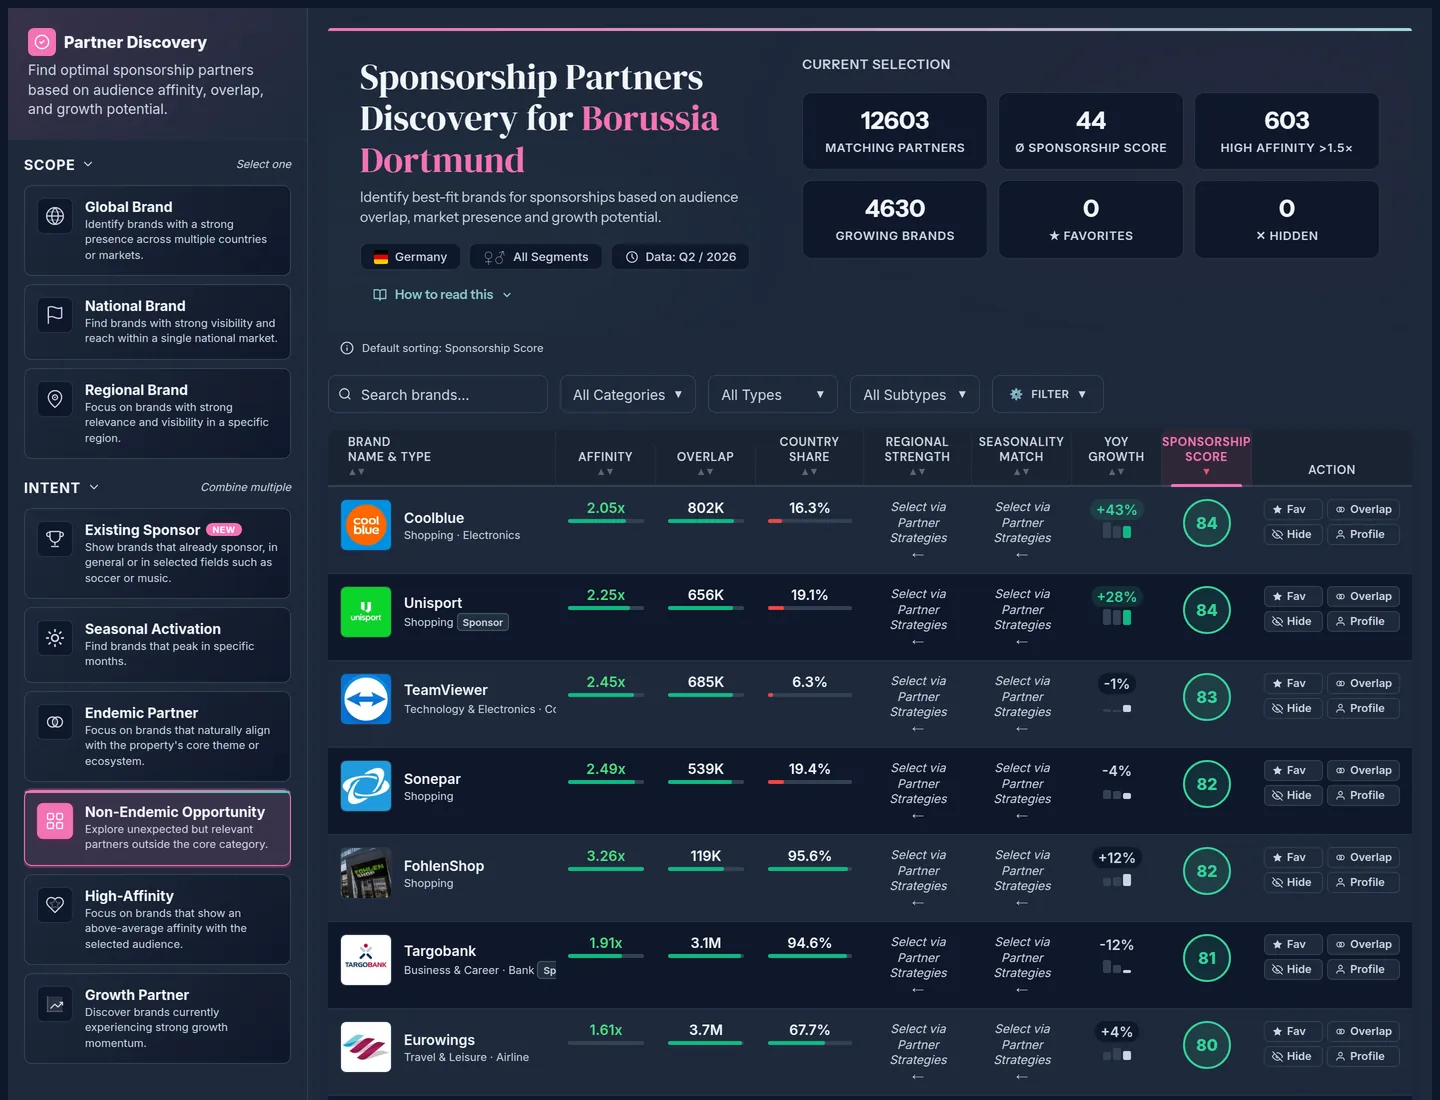Click the Unisport brand logo
This screenshot has width=1440, height=1100.
point(366,612)
